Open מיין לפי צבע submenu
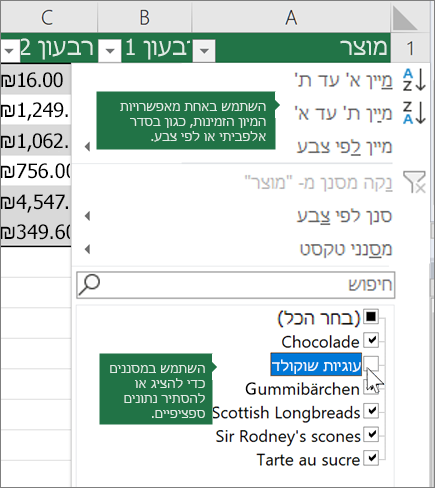Screen dimensions: 435x488 345,147
